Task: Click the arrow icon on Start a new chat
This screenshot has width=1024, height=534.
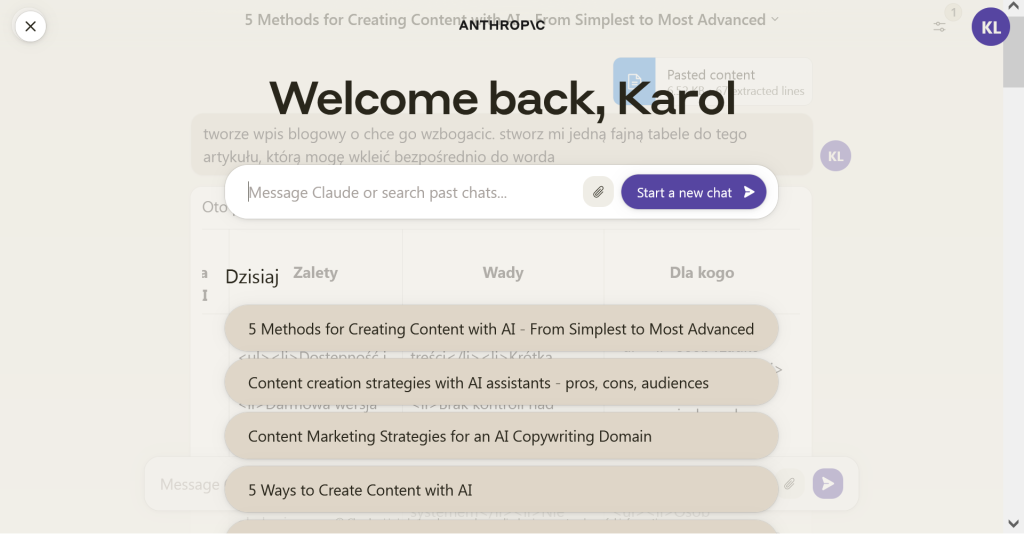Action: [x=749, y=192]
